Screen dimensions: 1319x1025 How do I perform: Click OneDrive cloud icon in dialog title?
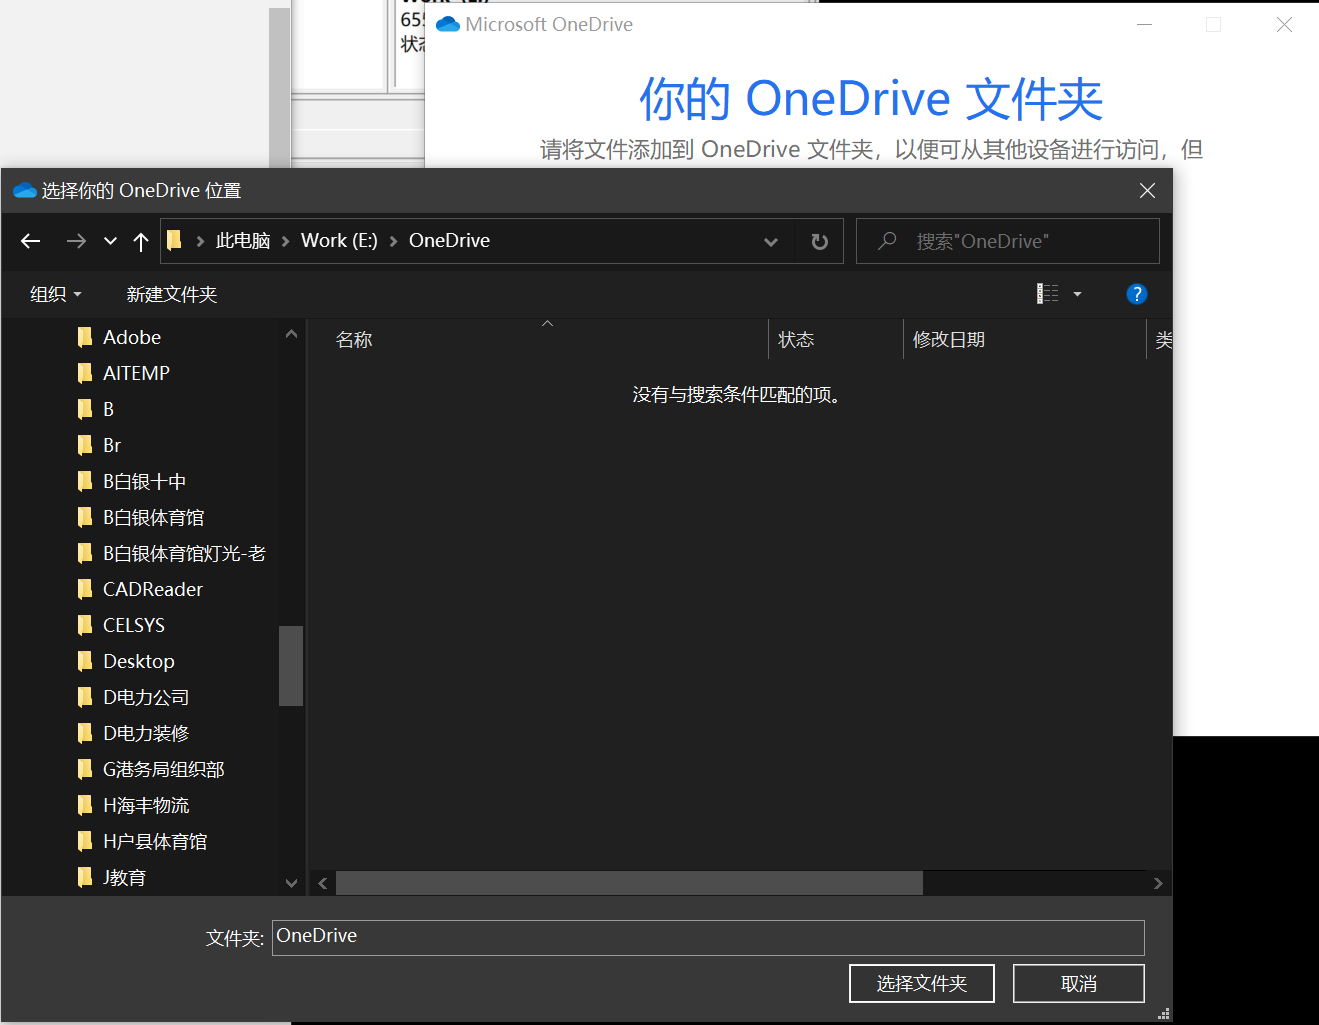[x=24, y=190]
